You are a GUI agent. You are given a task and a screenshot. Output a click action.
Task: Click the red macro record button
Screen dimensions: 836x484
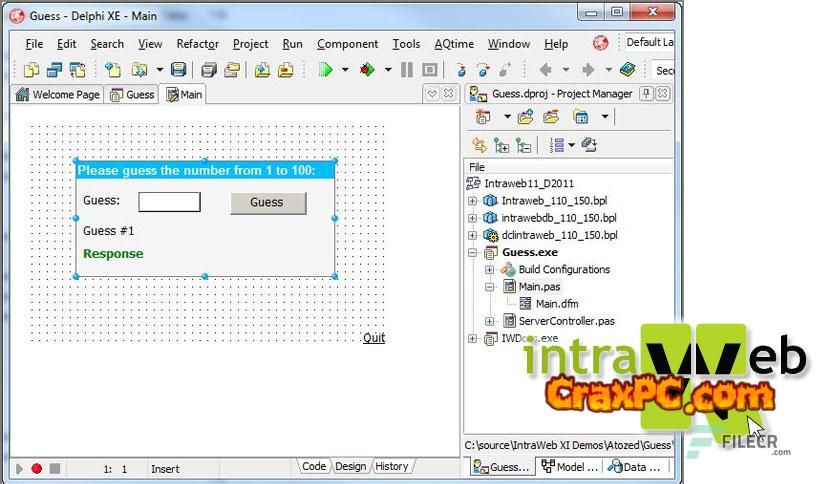click(37, 468)
